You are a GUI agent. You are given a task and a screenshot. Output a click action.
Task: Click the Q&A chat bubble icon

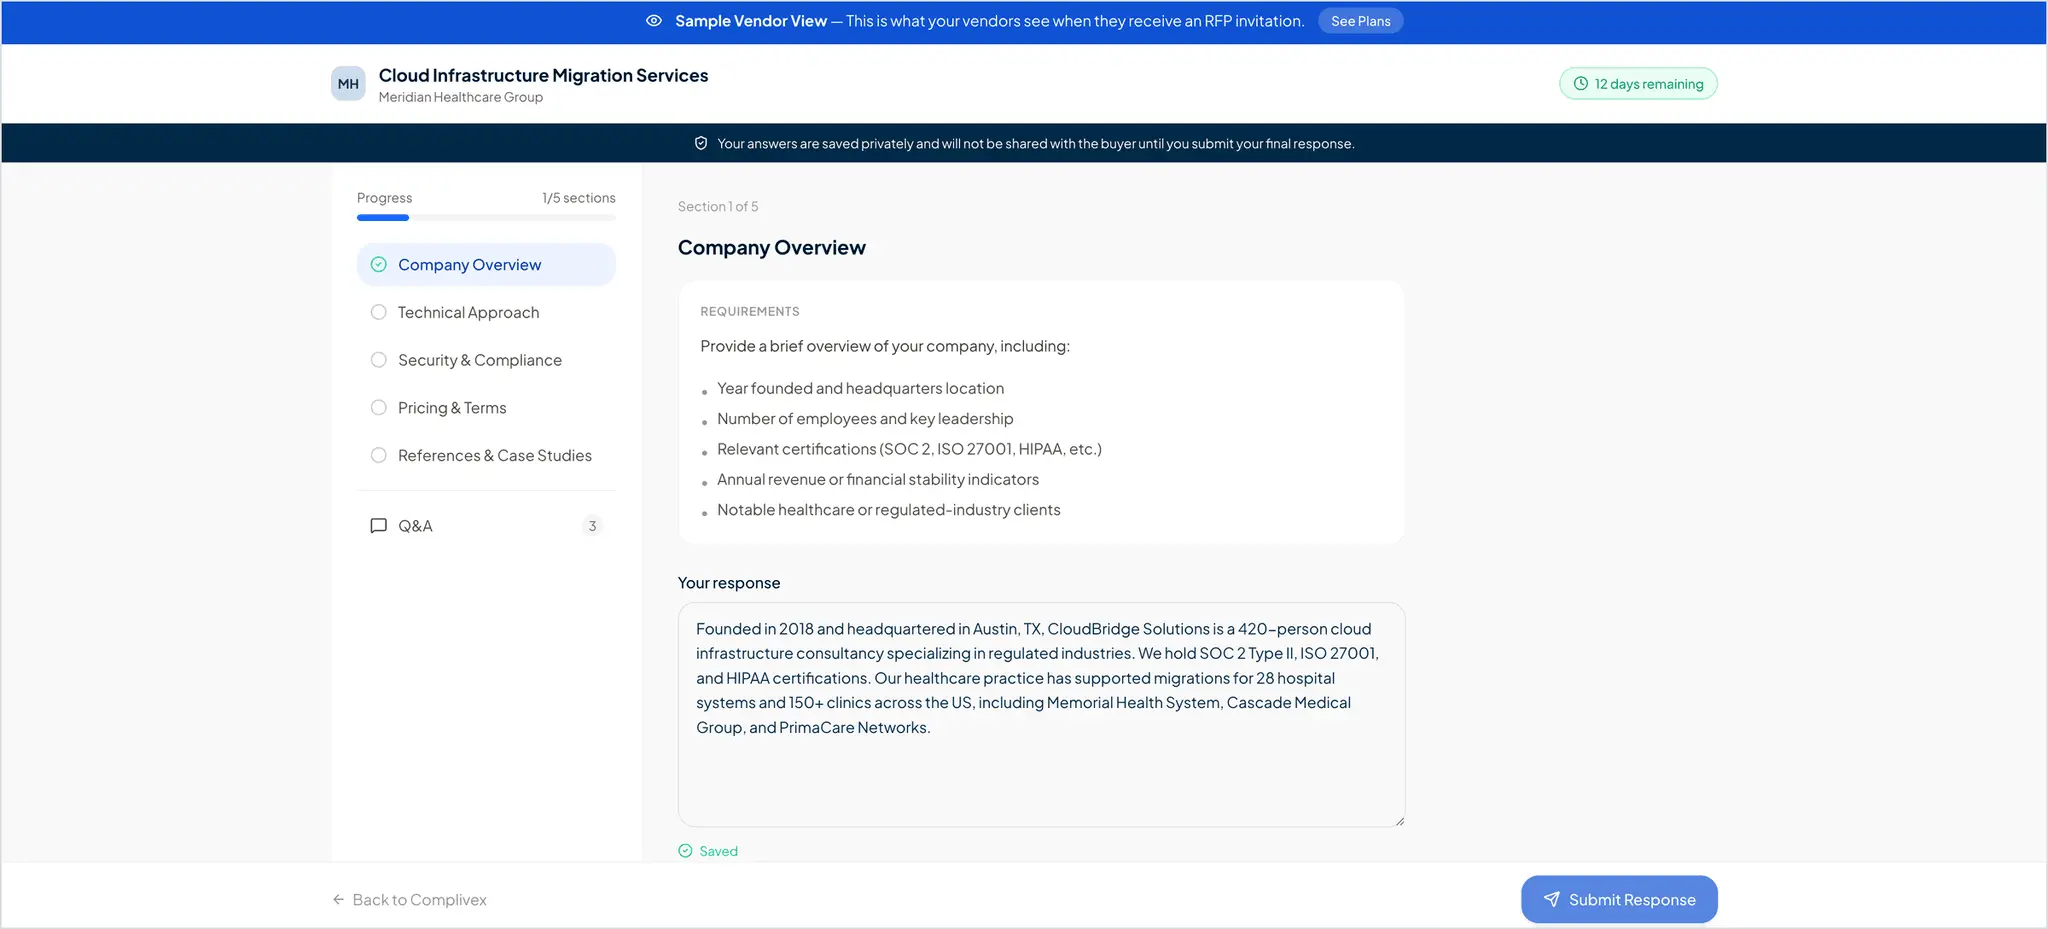click(379, 526)
